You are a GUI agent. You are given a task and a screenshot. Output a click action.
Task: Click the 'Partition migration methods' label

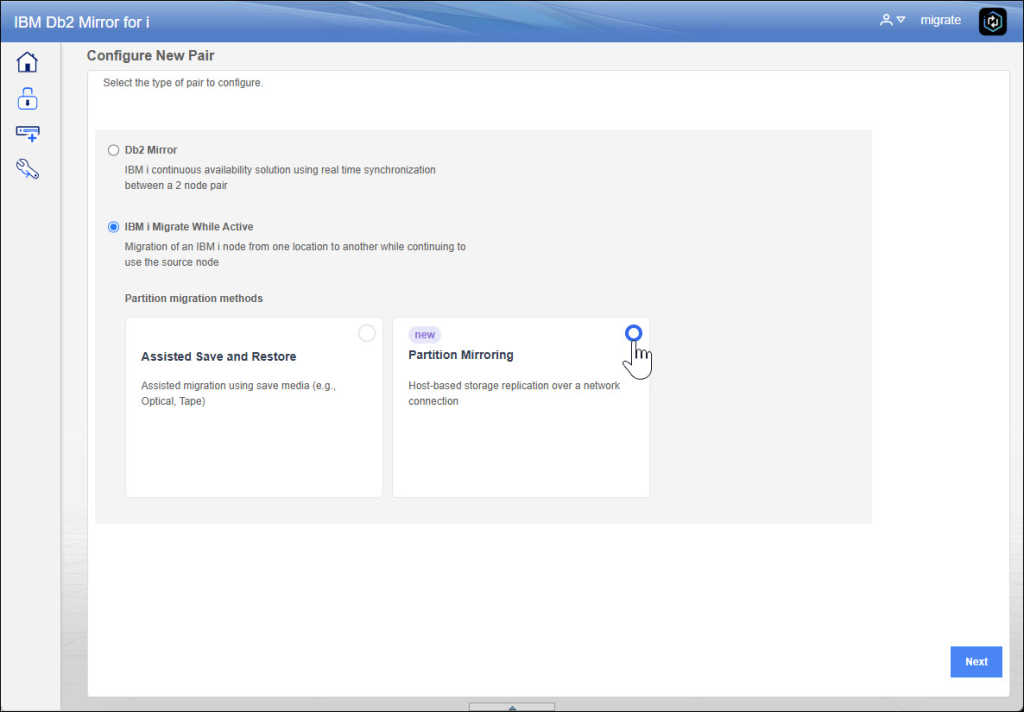[x=194, y=299]
